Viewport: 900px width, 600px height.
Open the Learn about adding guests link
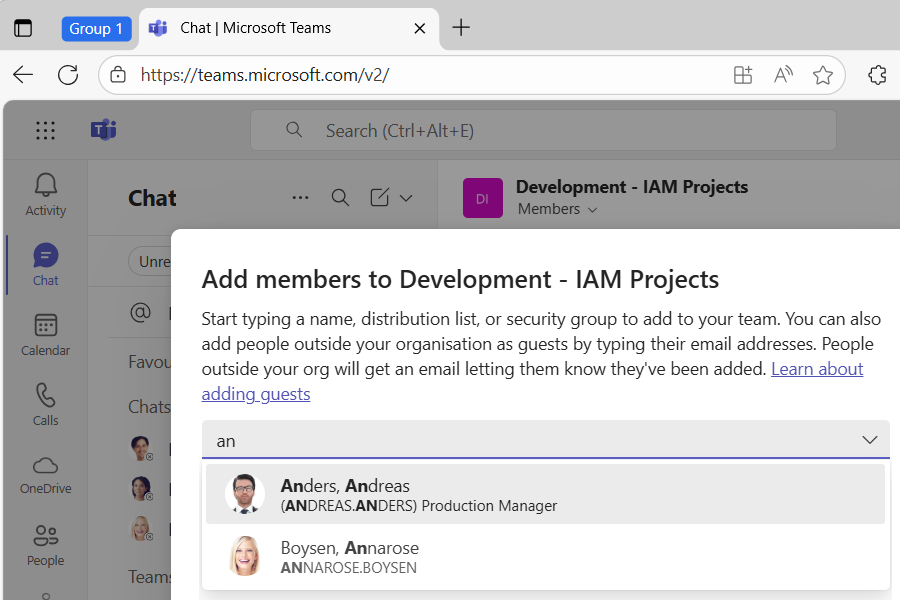pos(816,368)
